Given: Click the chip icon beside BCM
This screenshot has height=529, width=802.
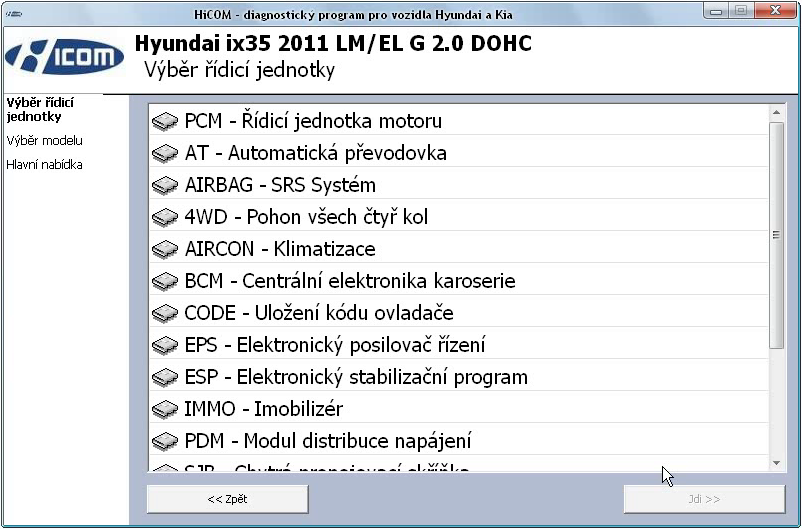Looking at the screenshot, I should 165,281.
